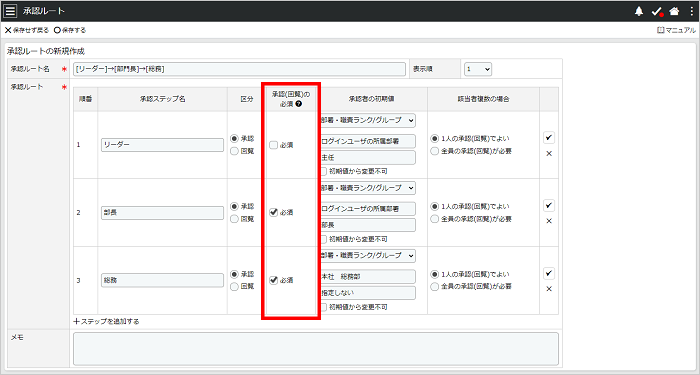Delete step 1 with X icon
The image size is (700, 375).
pos(549,154)
